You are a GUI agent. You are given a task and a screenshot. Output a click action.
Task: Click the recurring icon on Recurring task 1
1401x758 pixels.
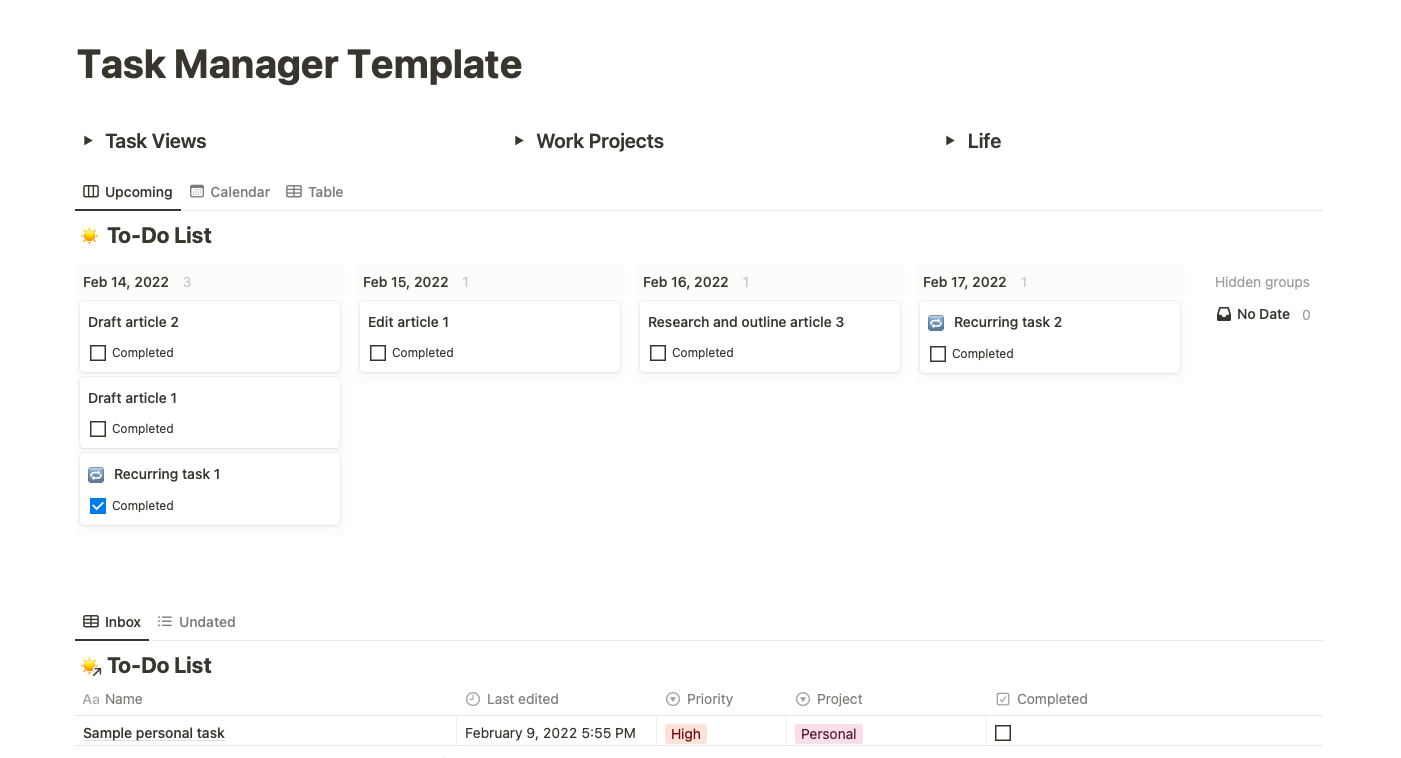97,474
